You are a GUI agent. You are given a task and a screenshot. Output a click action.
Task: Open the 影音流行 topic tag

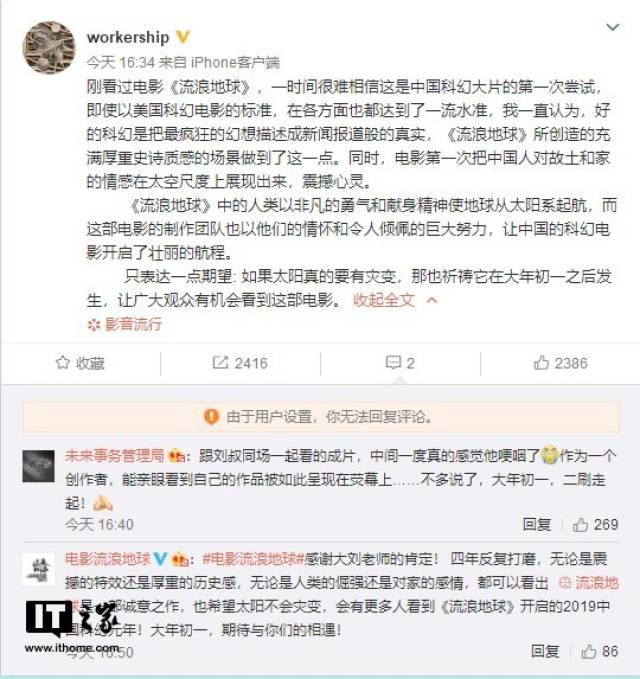pyautogui.click(x=125, y=324)
